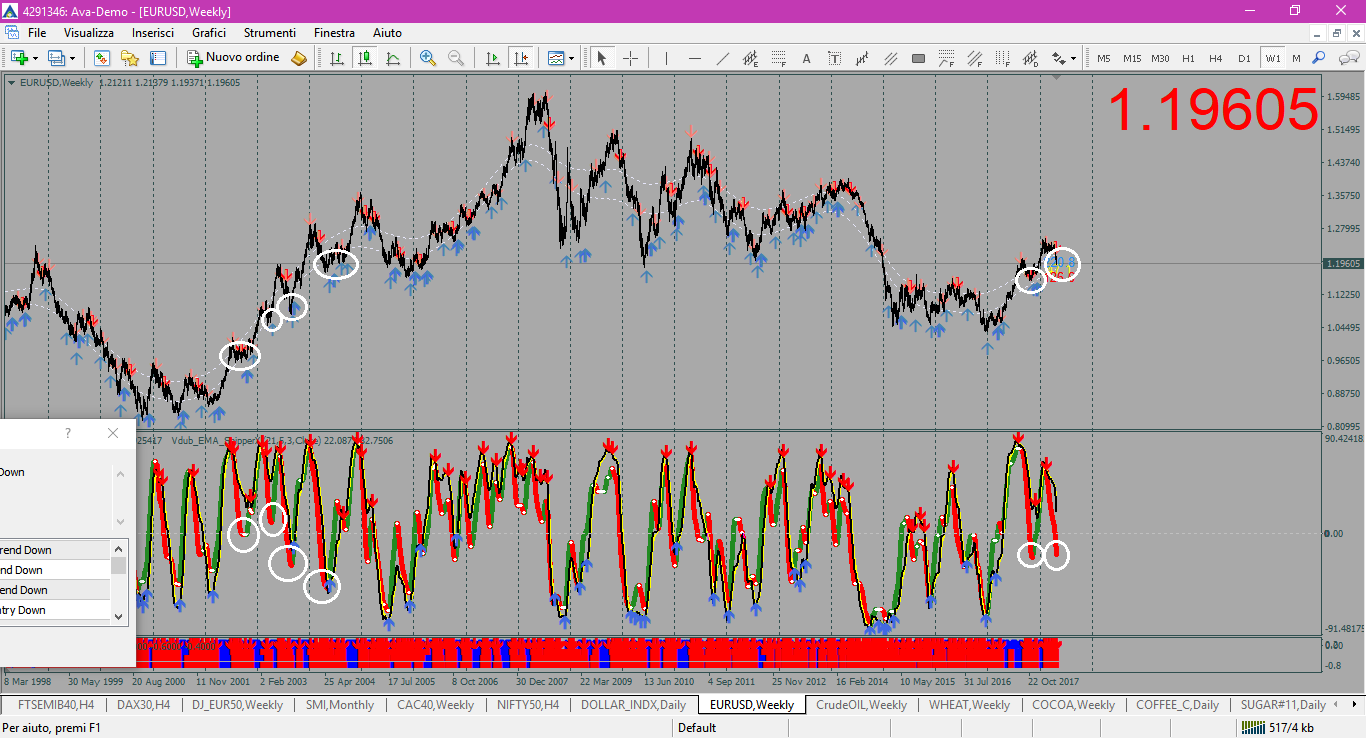Select the M15 timeframe
The image size is (1366, 738).
(x=1132, y=58)
